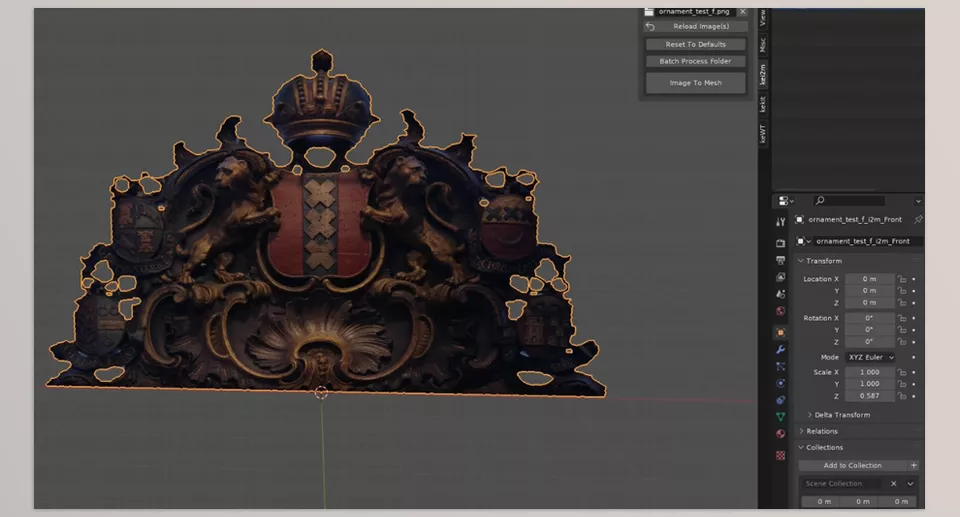960x517 pixels.
Task: Click Reset To Defaults
Action: pyautogui.click(x=696, y=44)
